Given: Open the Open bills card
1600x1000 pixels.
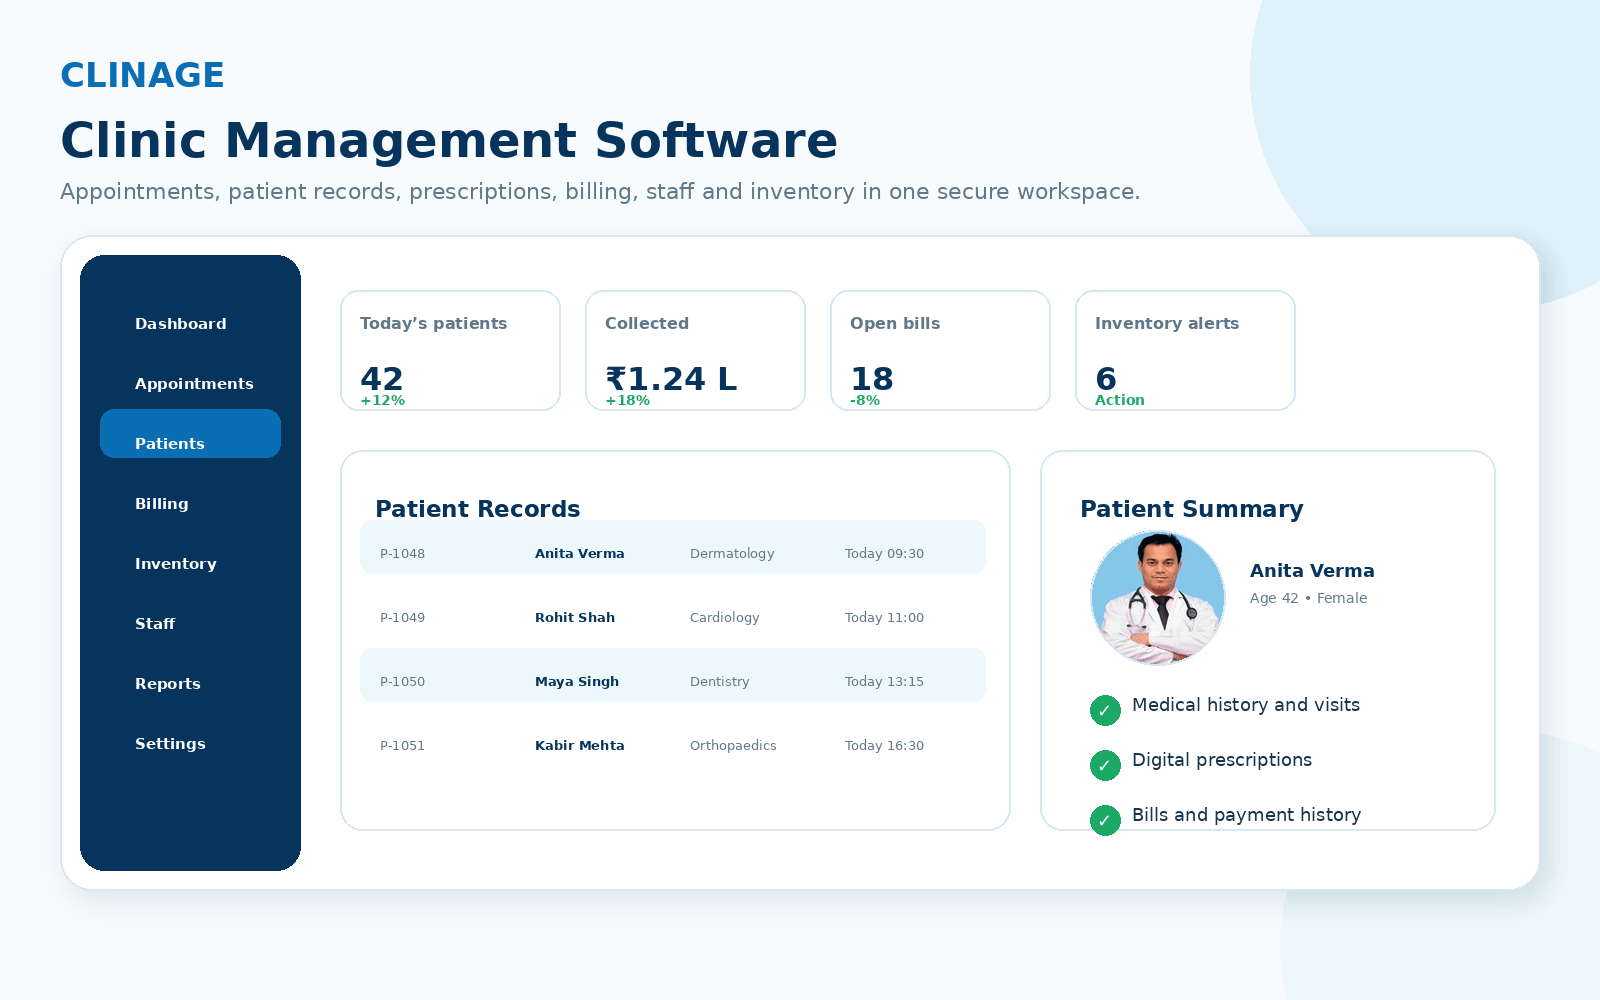Looking at the screenshot, I should pyautogui.click(x=940, y=351).
